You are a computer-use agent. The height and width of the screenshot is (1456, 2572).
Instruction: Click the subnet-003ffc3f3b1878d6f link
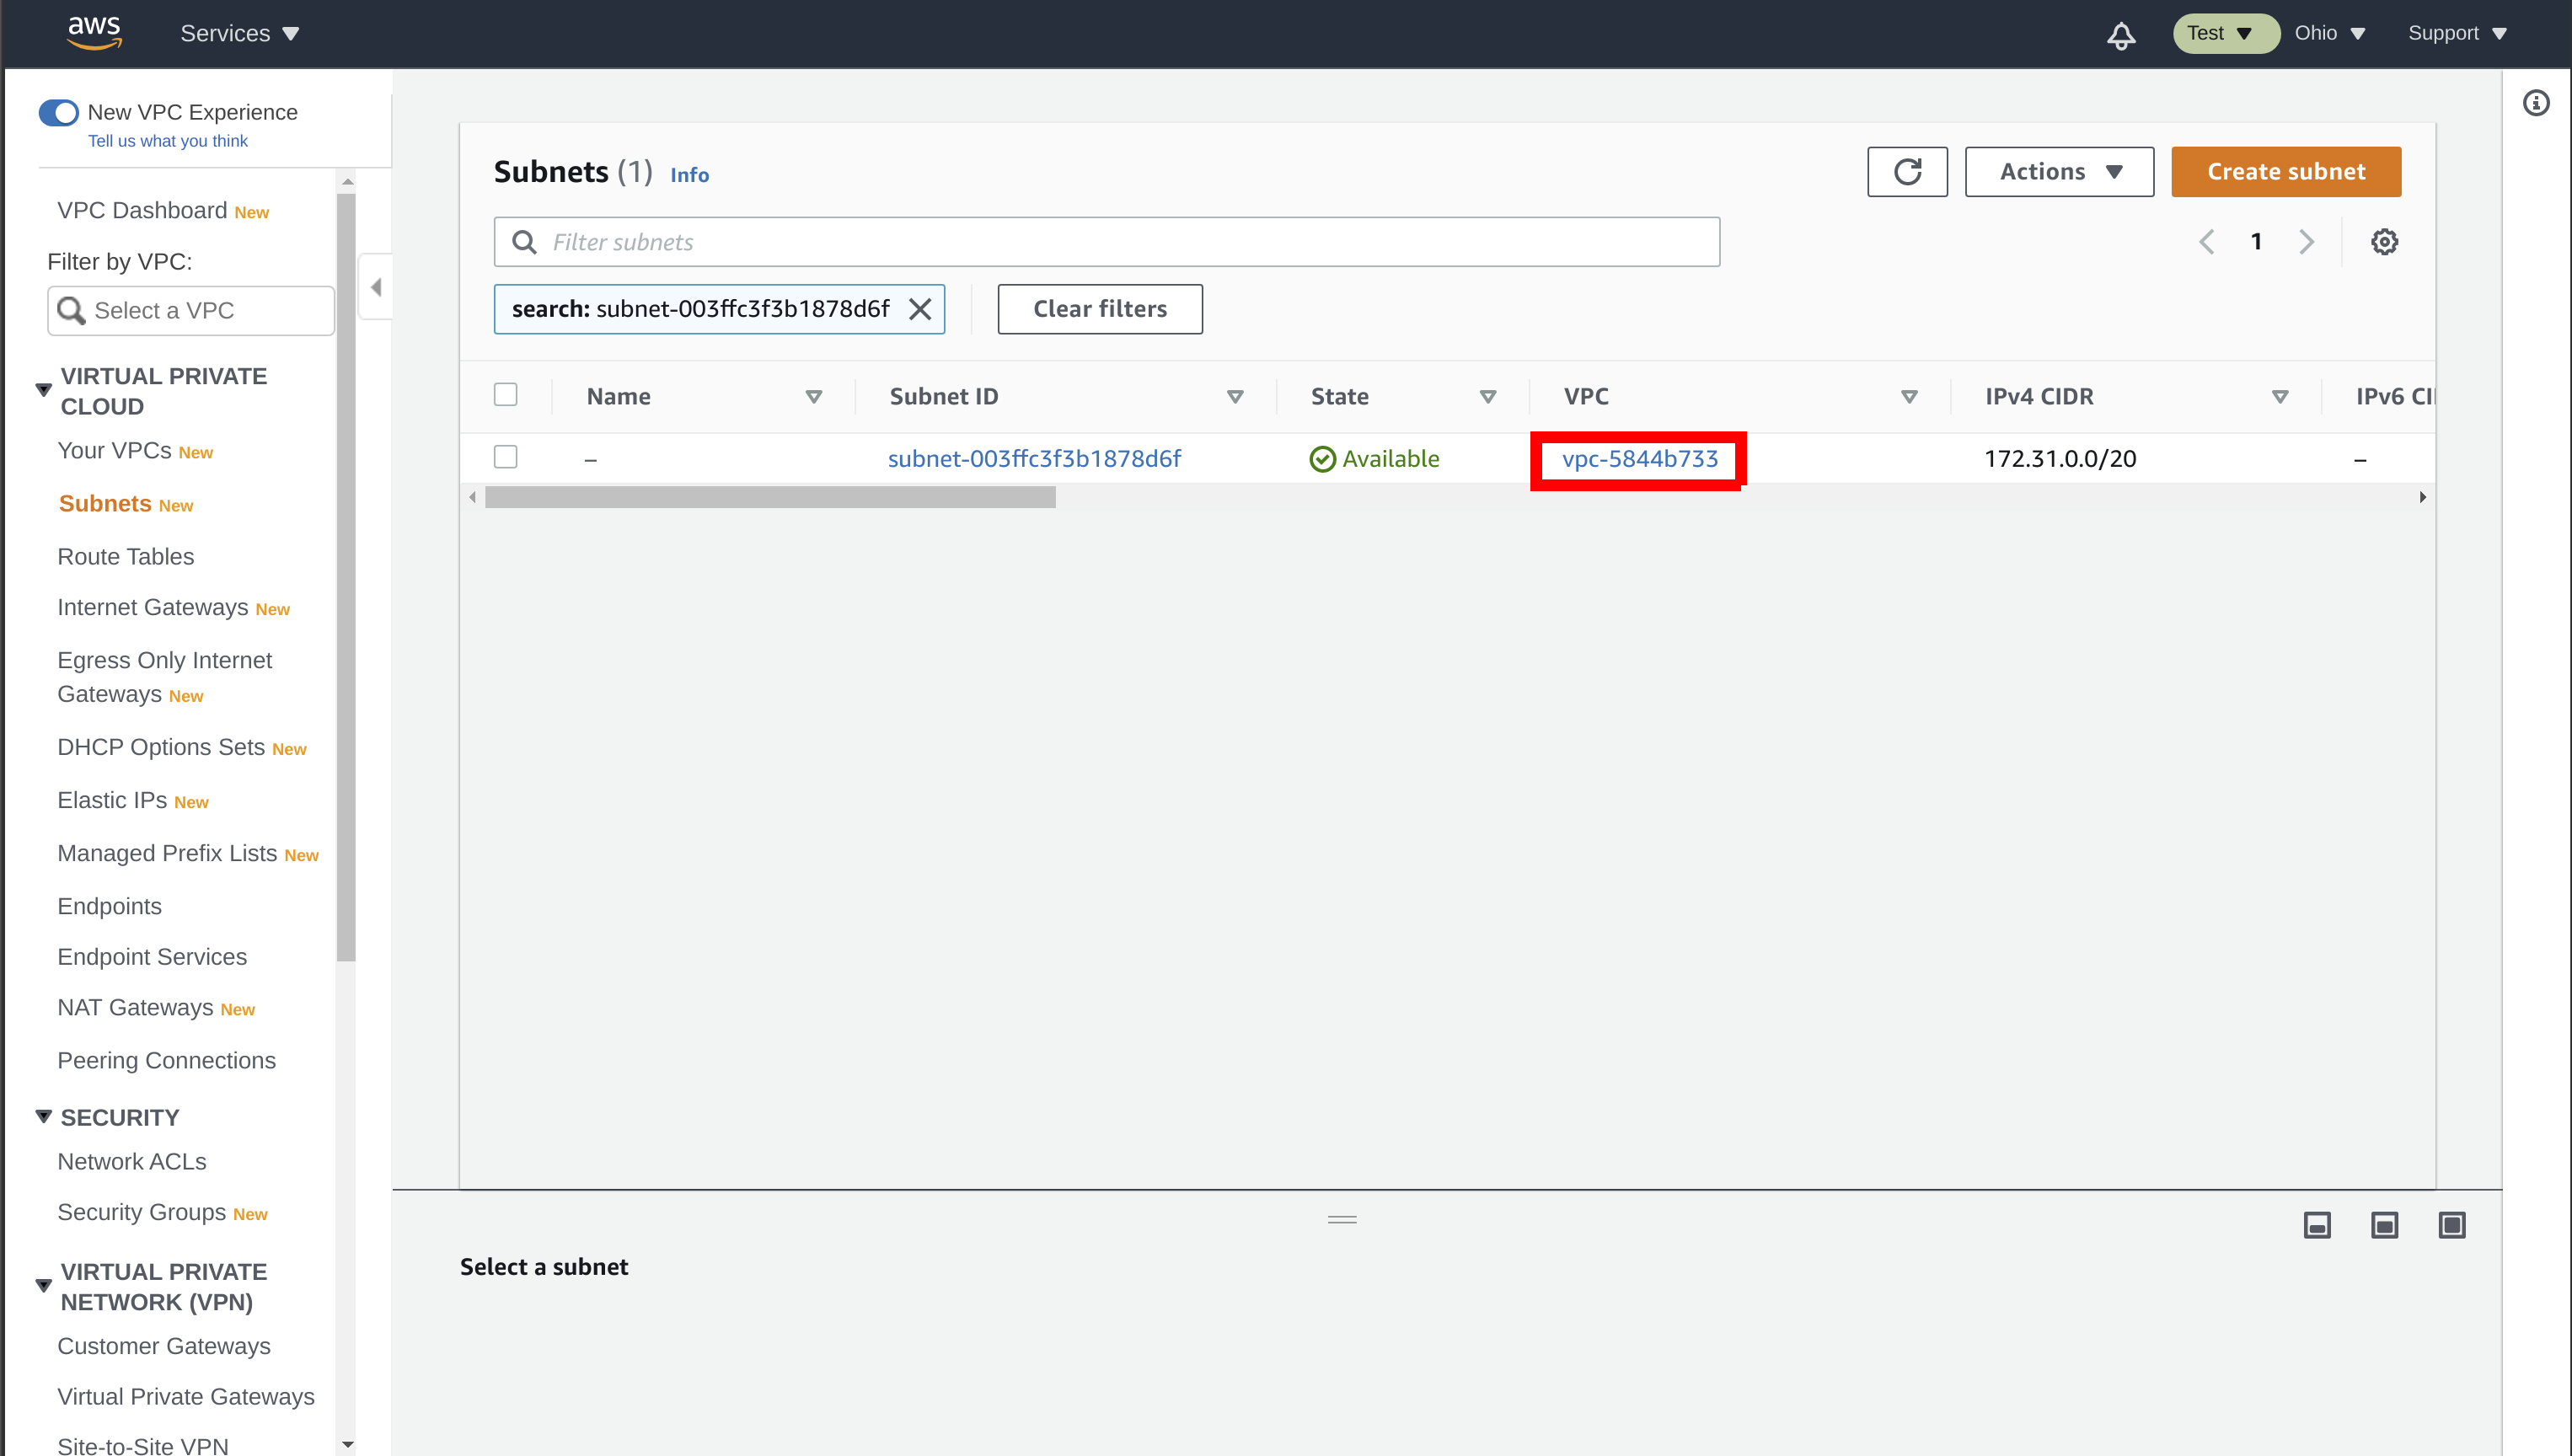pyautogui.click(x=1035, y=458)
